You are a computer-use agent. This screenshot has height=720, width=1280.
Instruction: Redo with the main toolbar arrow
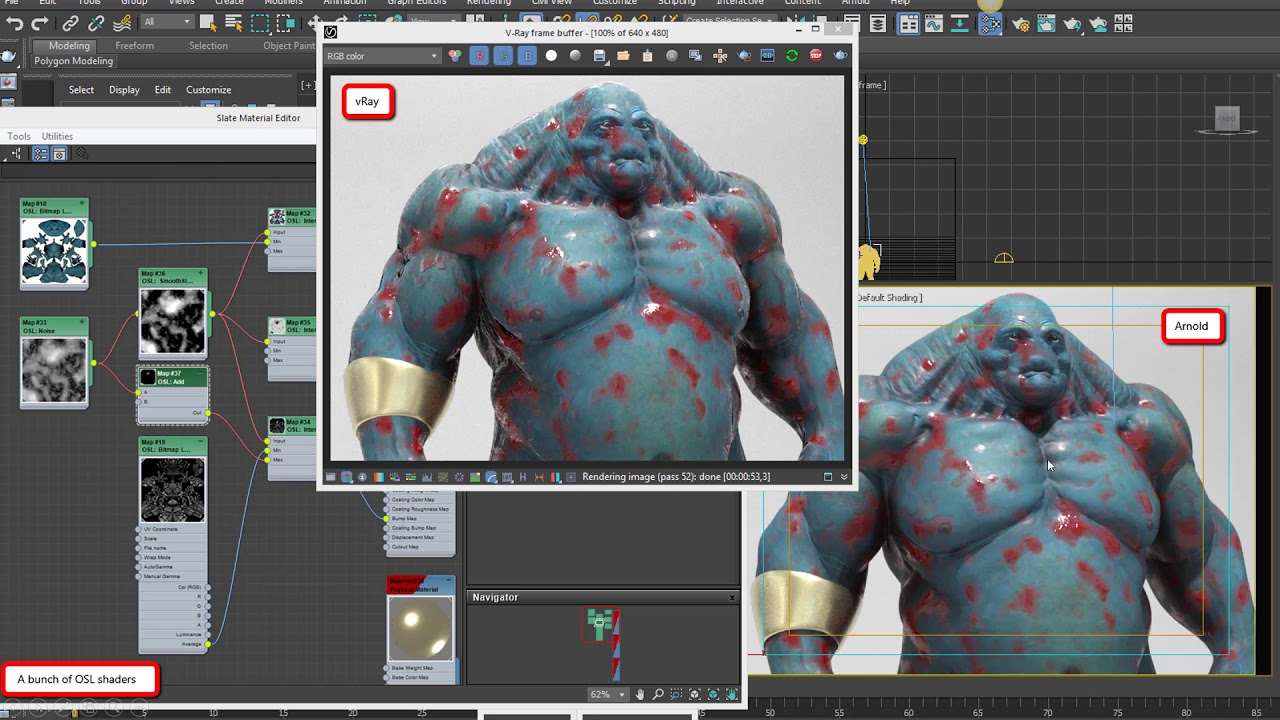tap(40, 23)
